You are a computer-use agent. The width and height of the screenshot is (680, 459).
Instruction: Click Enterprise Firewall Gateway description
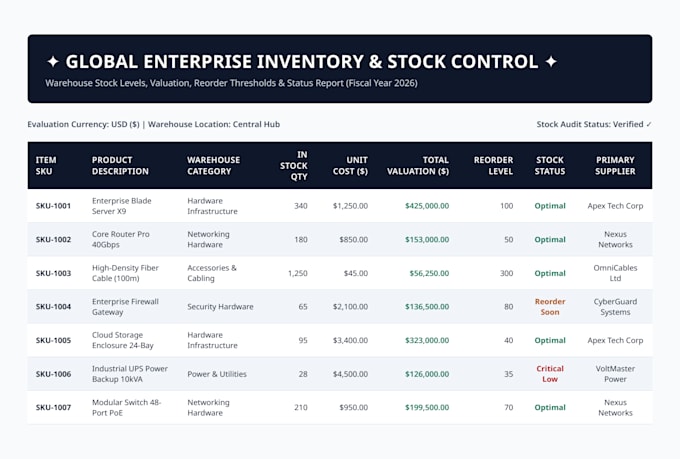(x=125, y=307)
